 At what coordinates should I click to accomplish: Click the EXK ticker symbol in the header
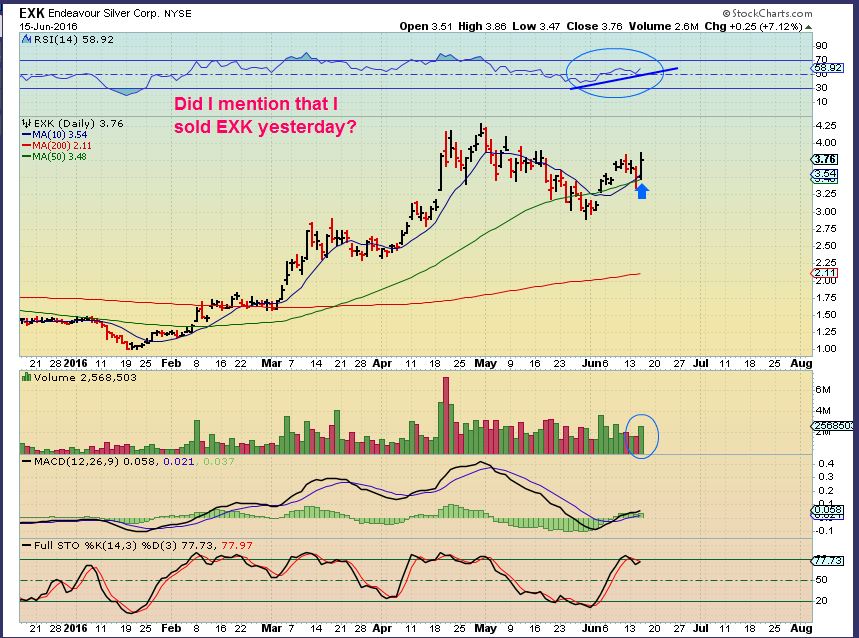point(32,13)
